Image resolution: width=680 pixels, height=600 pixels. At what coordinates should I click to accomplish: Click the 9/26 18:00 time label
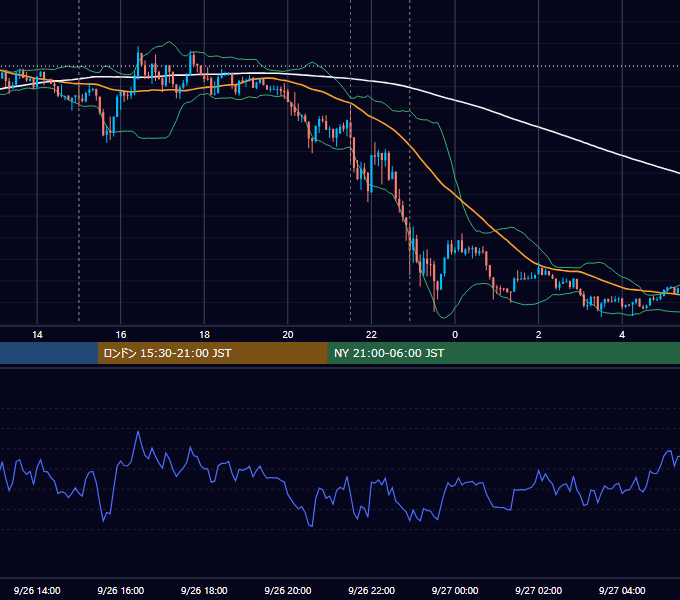[204, 590]
